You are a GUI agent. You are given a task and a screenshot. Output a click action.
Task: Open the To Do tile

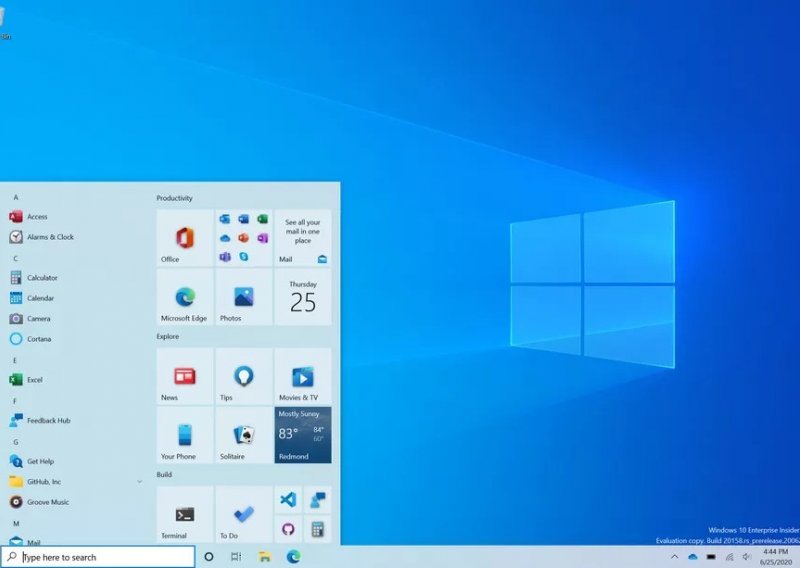click(x=244, y=514)
